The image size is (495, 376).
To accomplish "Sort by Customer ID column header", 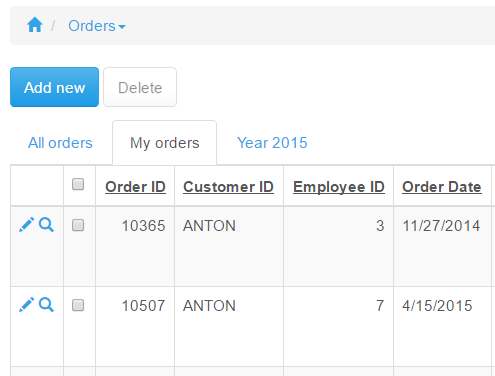I will coord(228,187).
